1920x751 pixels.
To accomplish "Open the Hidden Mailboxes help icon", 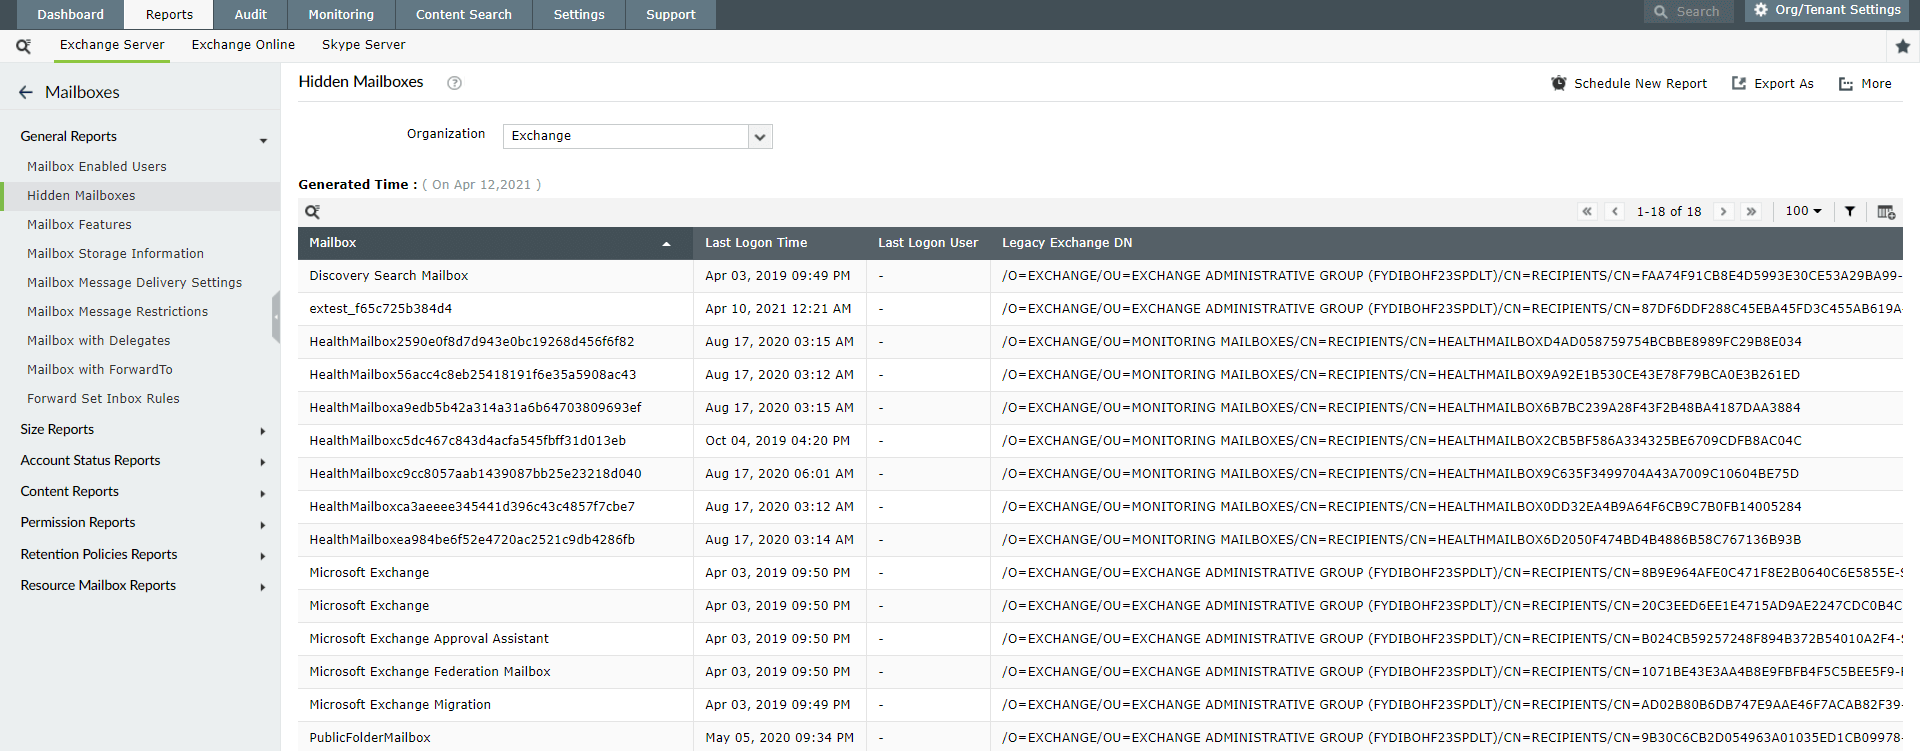I will coord(454,83).
